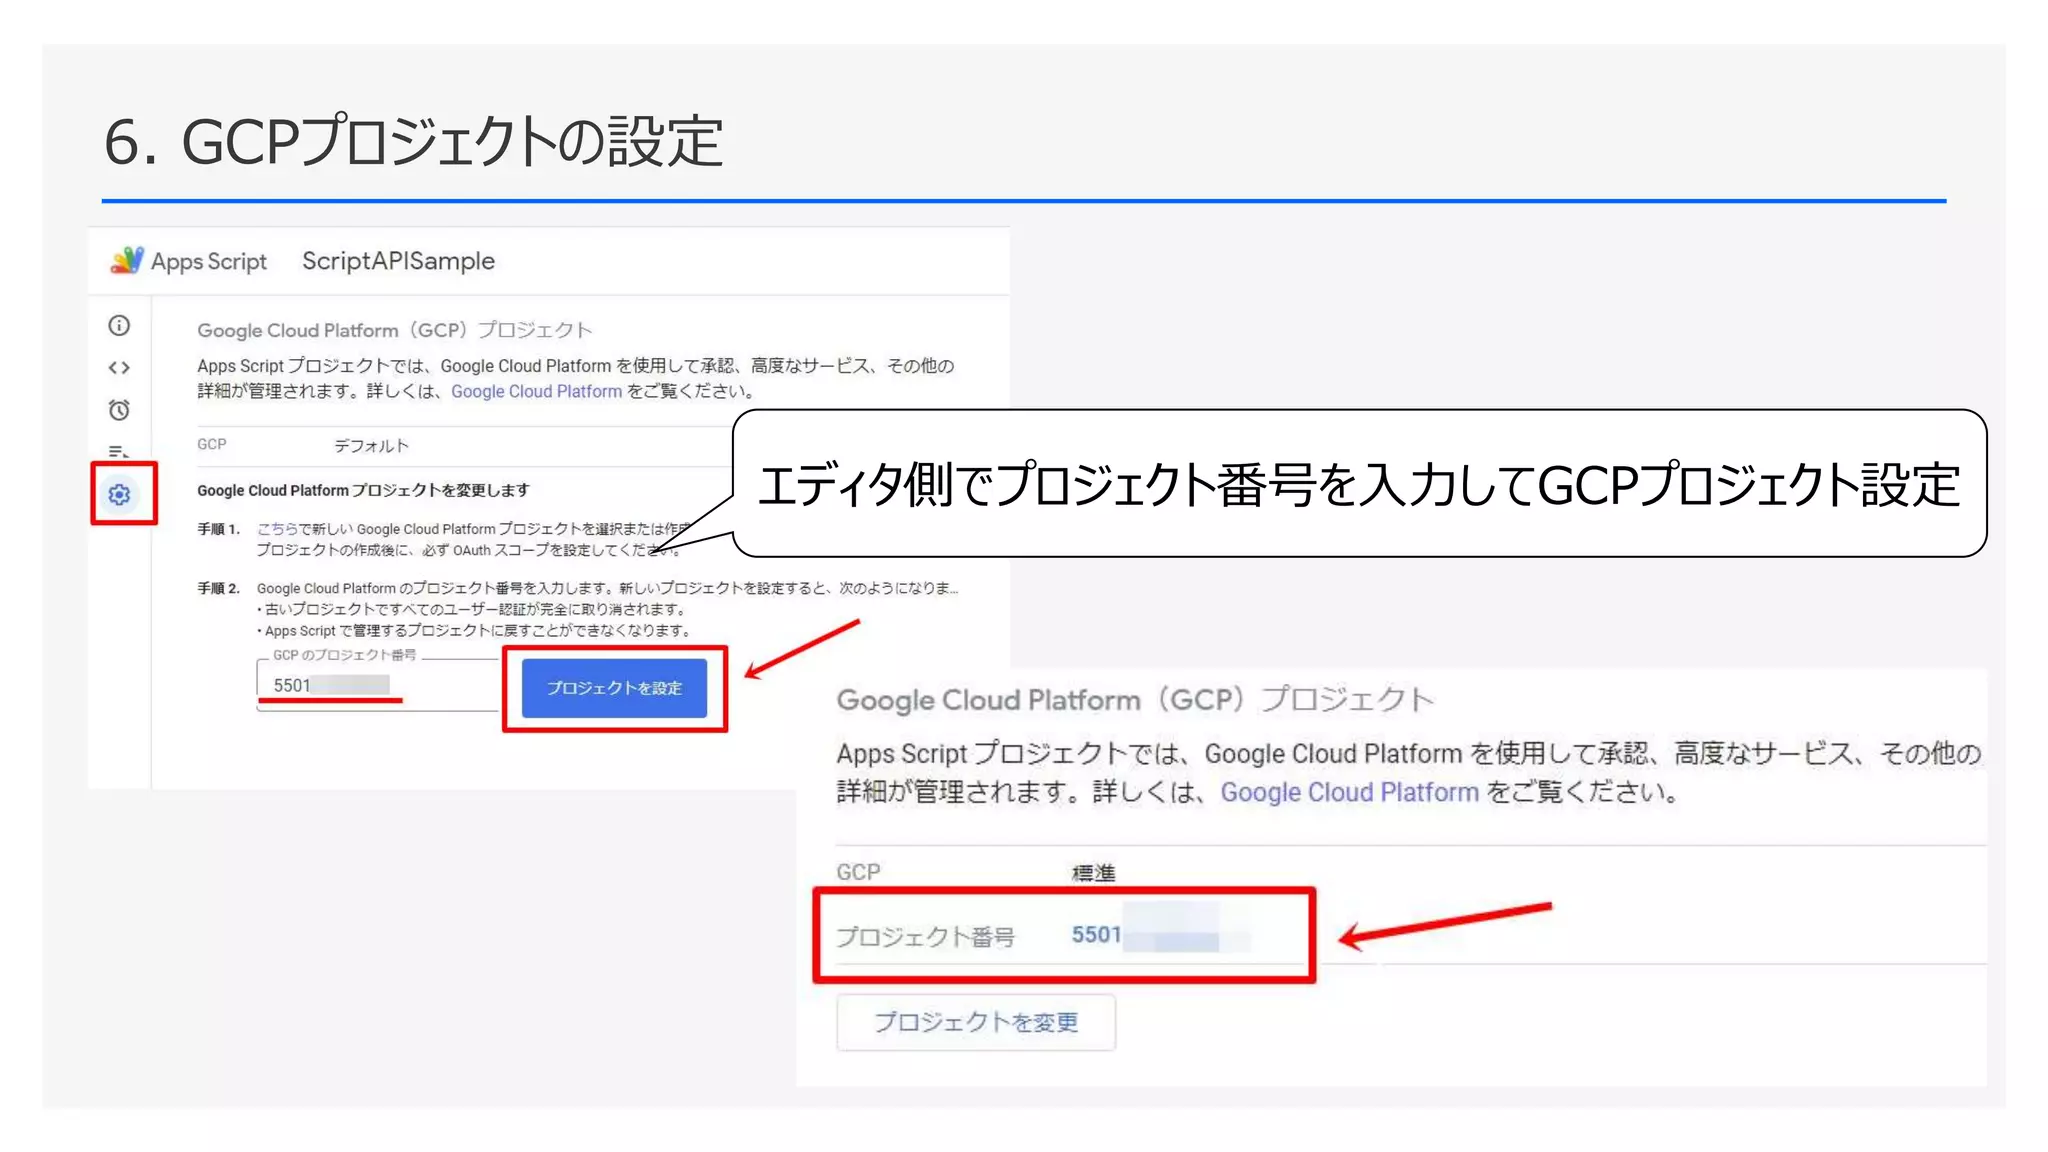
Task: Open the Project Settings gear icon
Action: click(x=120, y=494)
